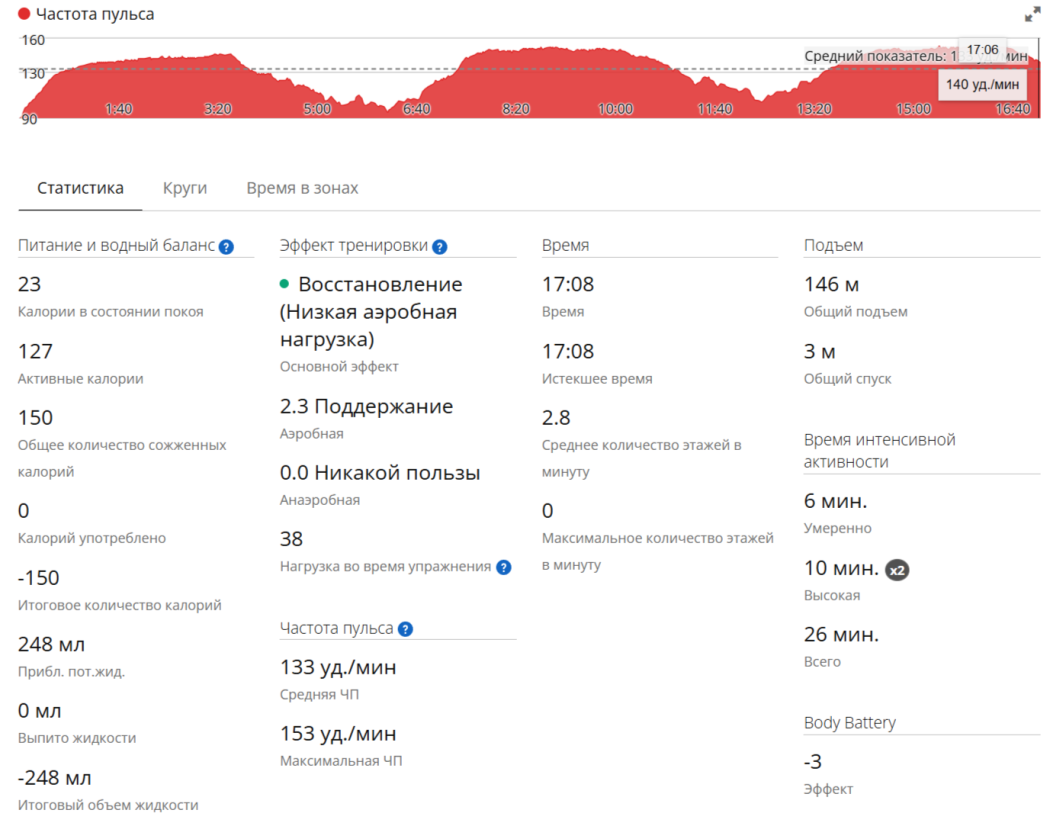
Task: Open help icon next to Эффект тренировки
Action: [439, 247]
